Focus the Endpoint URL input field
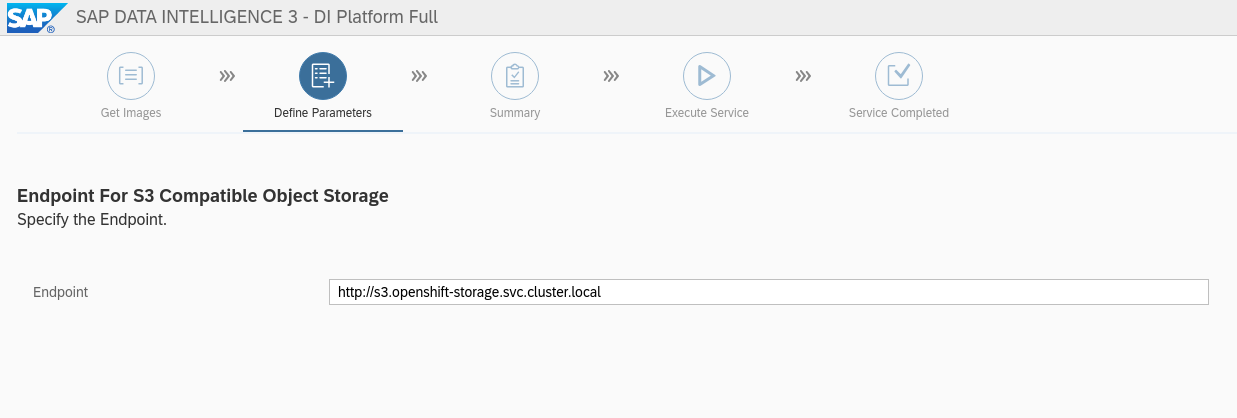This screenshot has width=1237, height=418. pos(769,292)
